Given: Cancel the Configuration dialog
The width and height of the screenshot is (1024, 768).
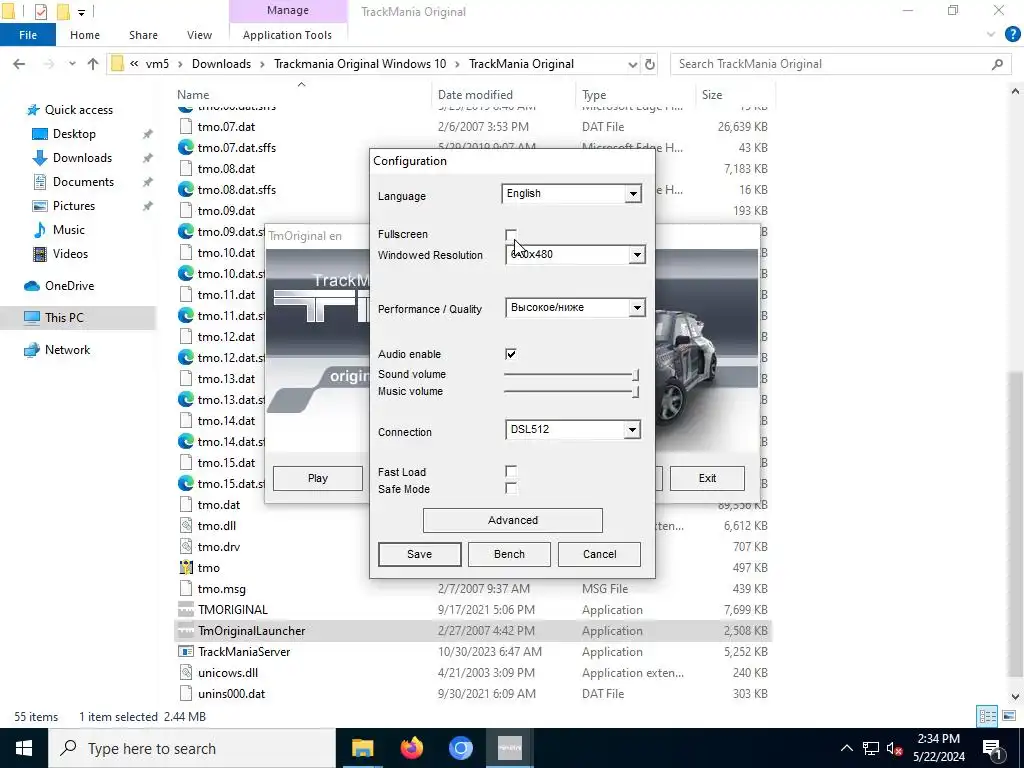Looking at the screenshot, I should point(600,554).
